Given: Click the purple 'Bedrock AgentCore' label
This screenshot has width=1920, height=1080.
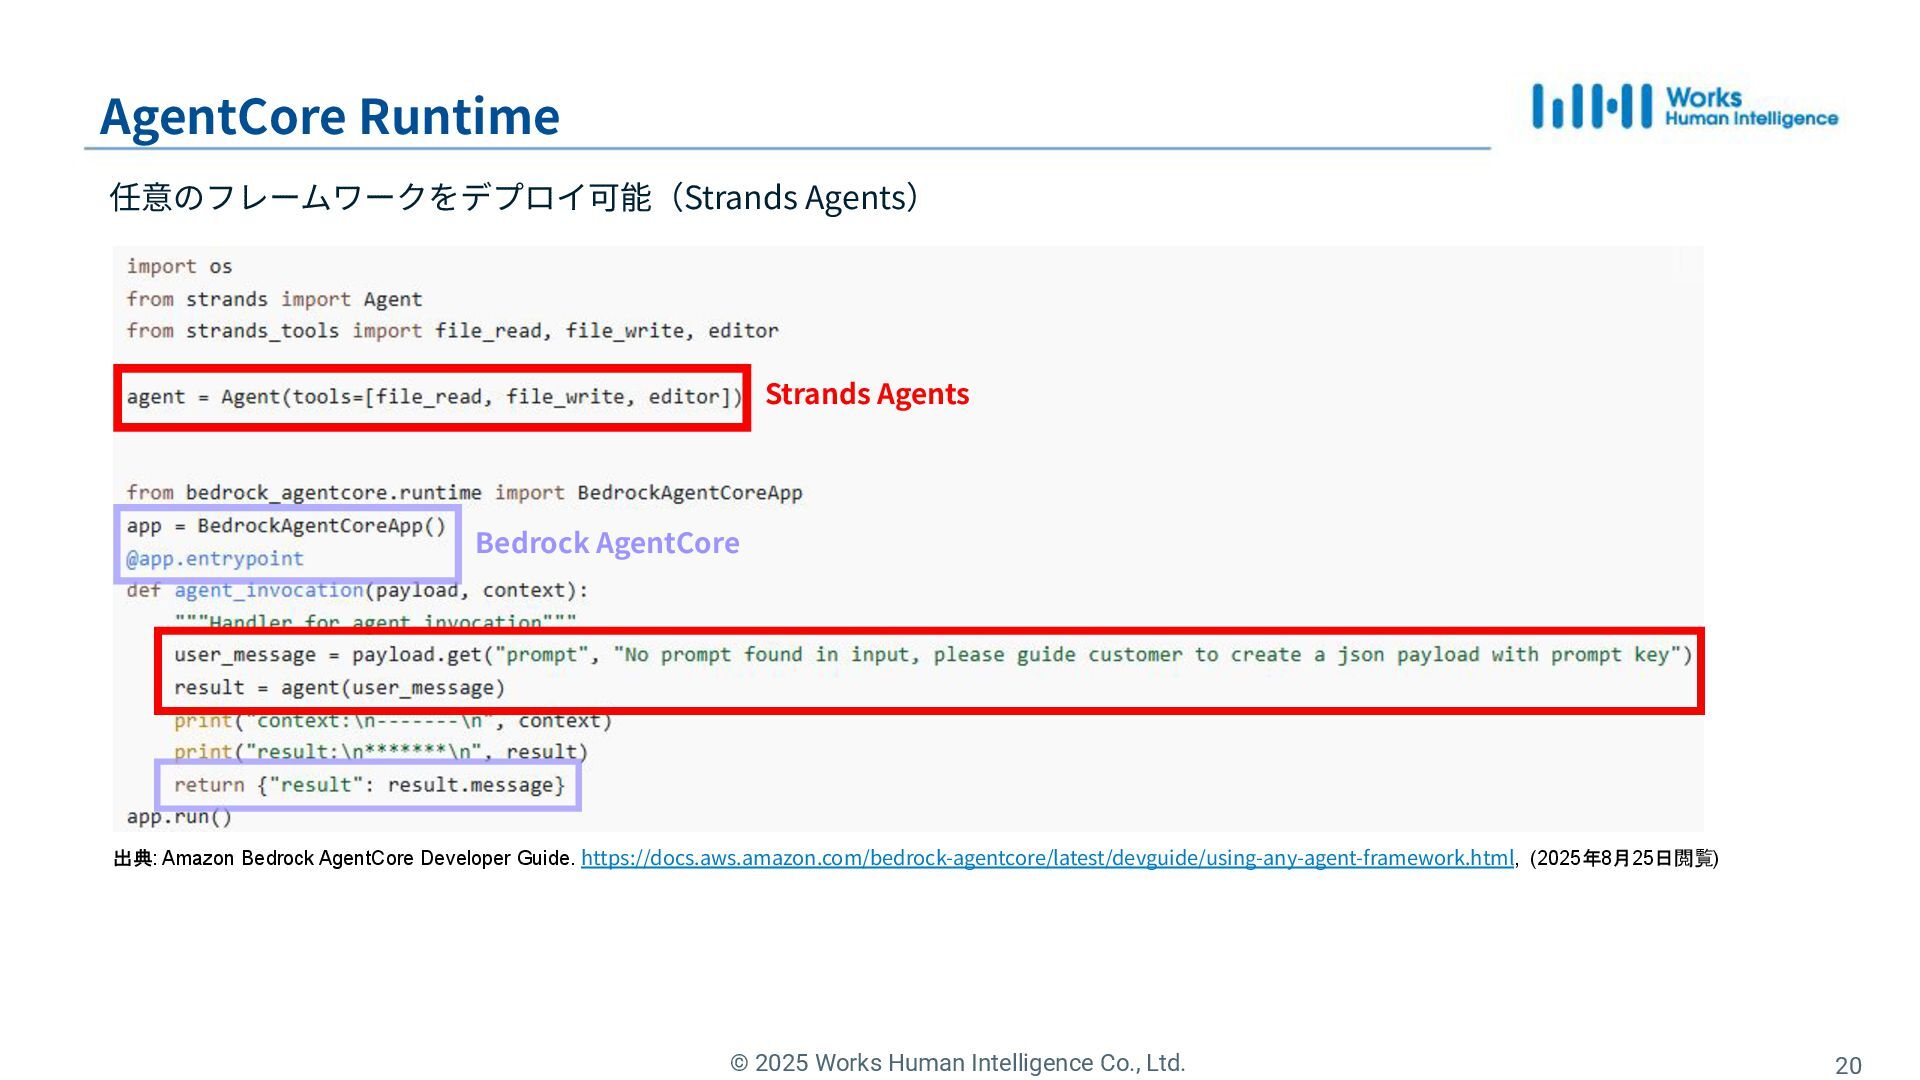Looking at the screenshot, I should point(607,543).
